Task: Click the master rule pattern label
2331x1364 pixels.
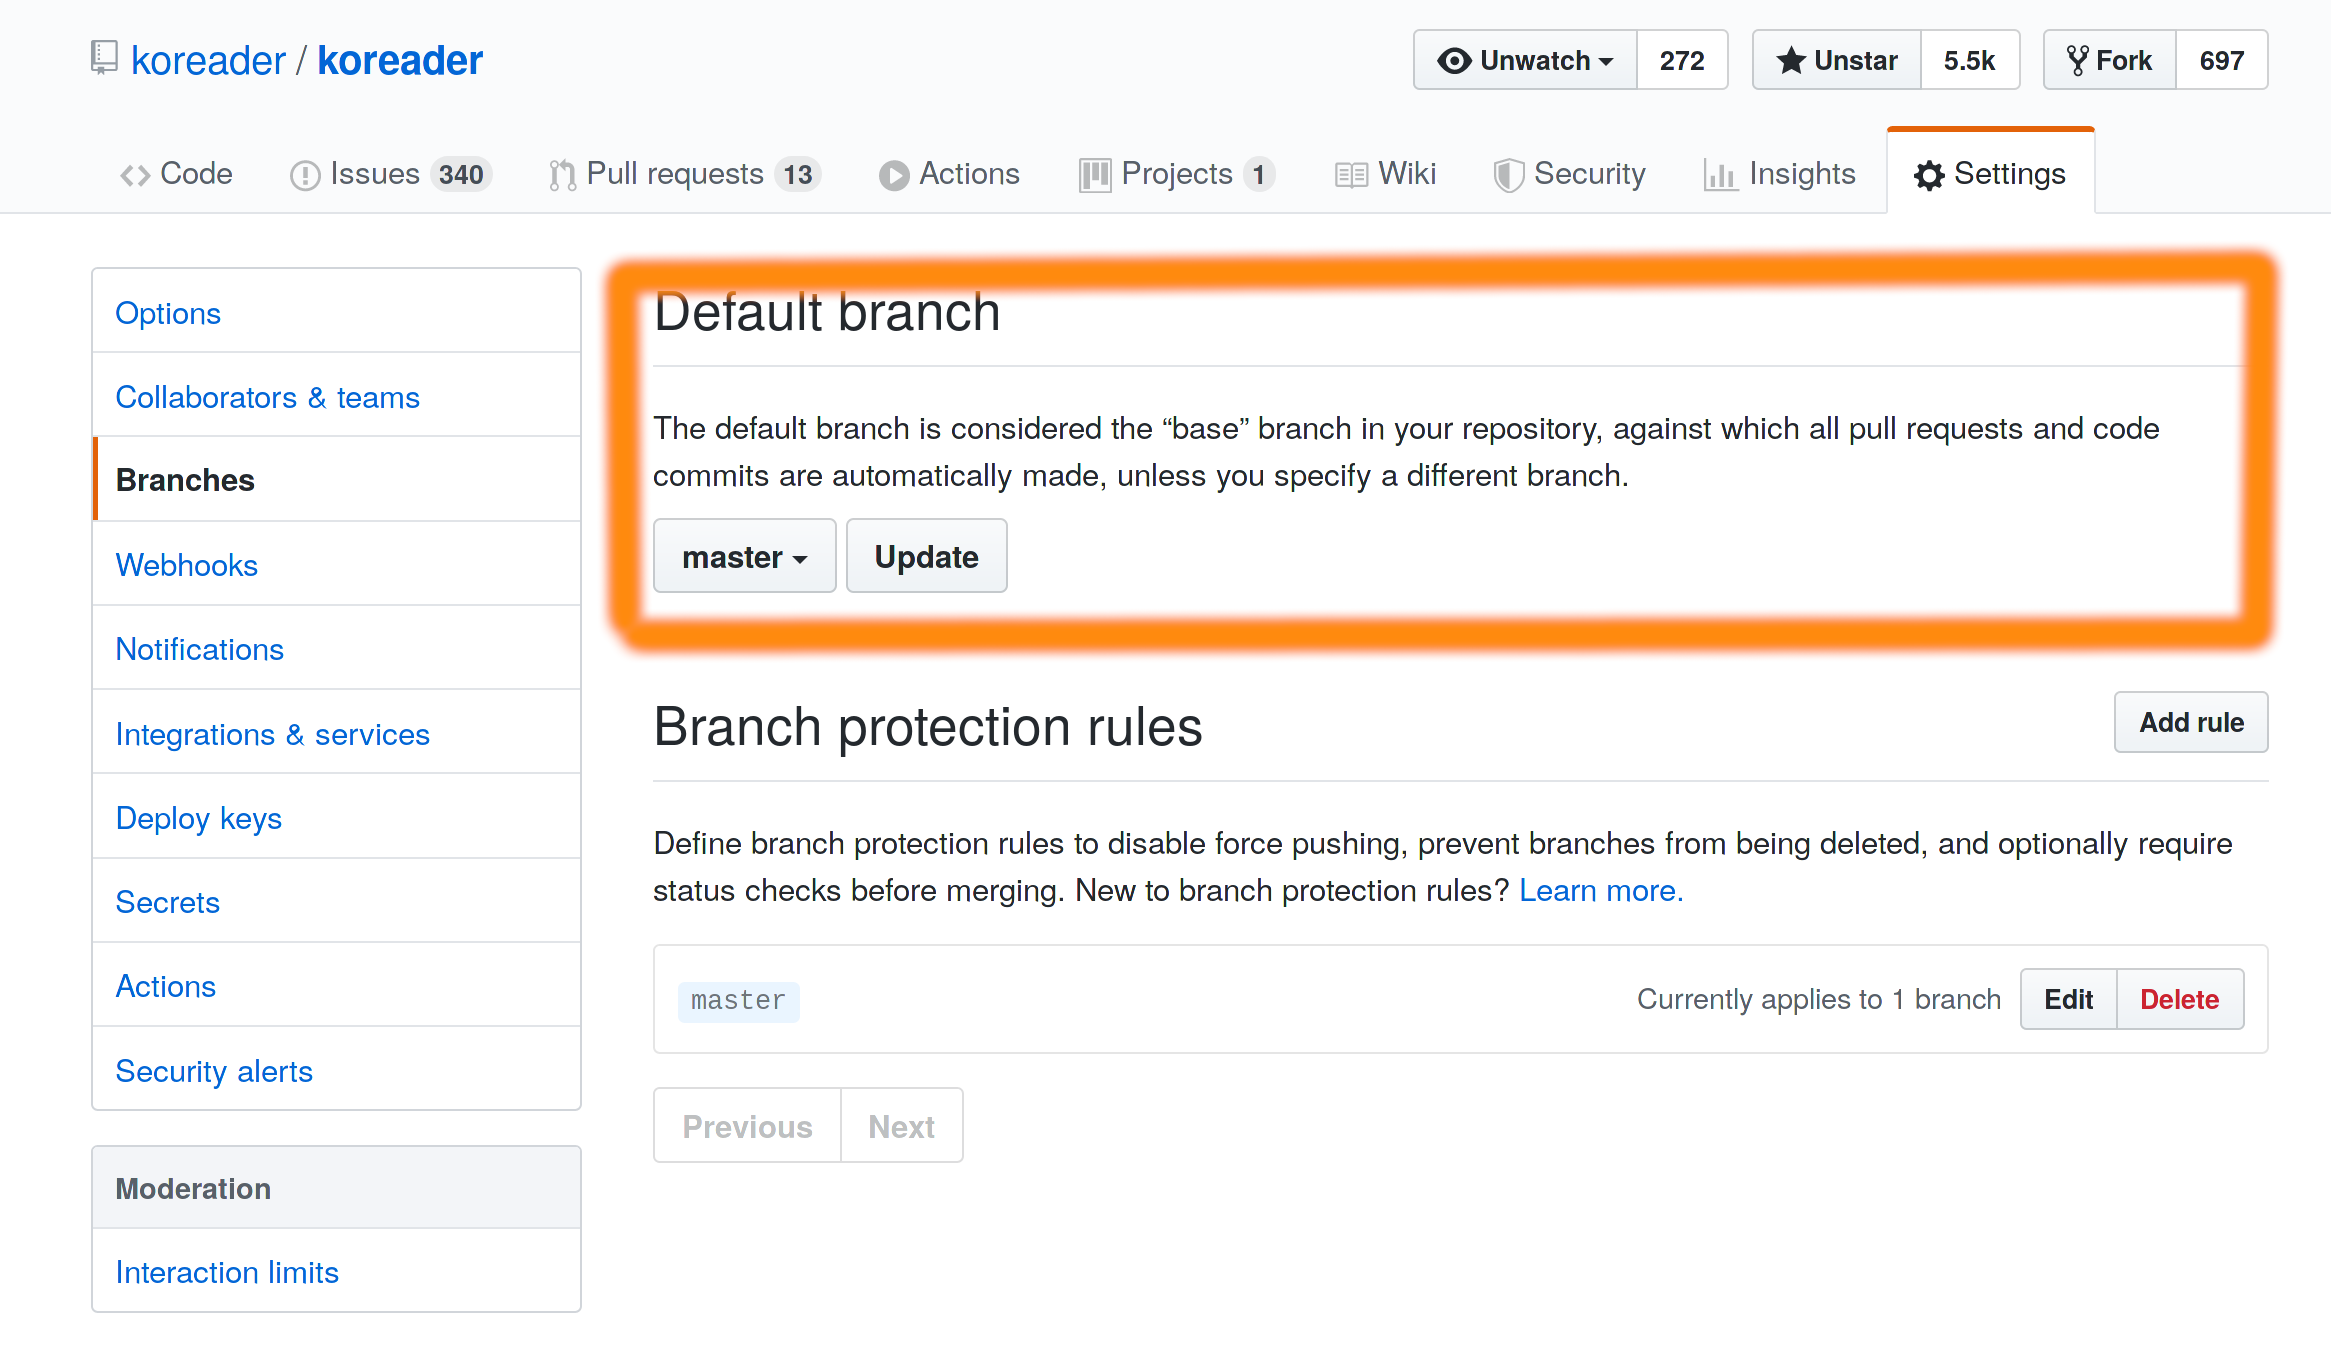Action: [738, 1001]
